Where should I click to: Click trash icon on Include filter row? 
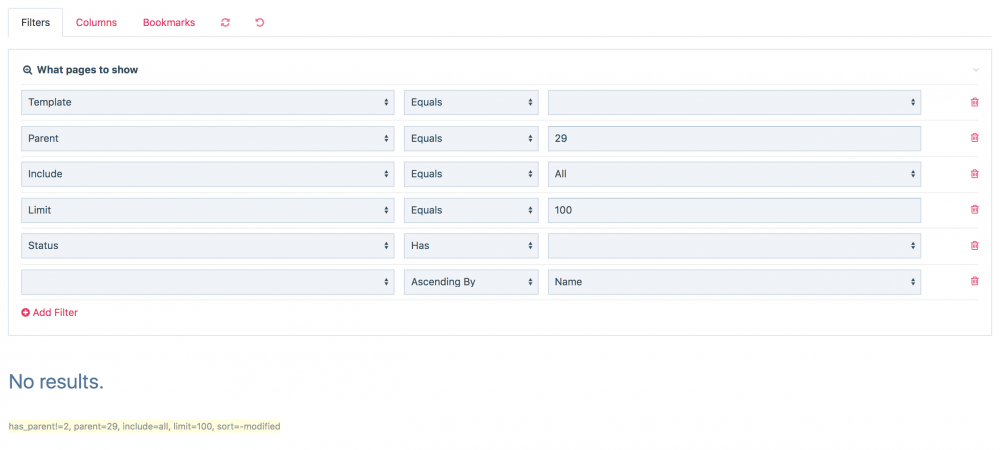(974, 174)
